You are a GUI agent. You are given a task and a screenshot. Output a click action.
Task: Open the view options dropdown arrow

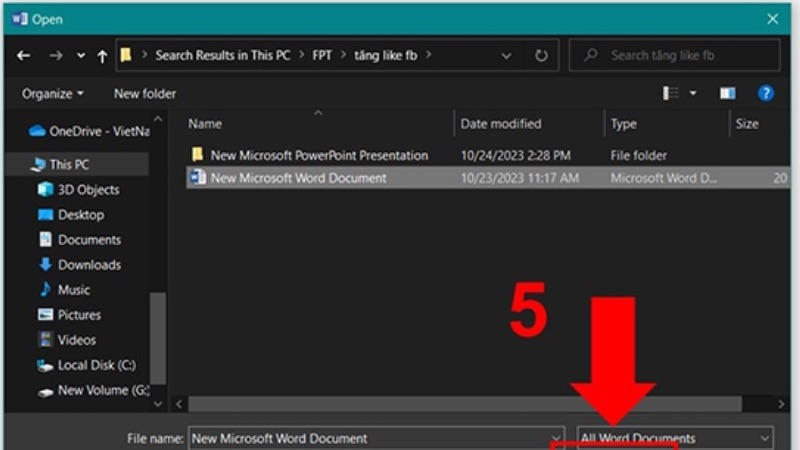[x=693, y=93]
